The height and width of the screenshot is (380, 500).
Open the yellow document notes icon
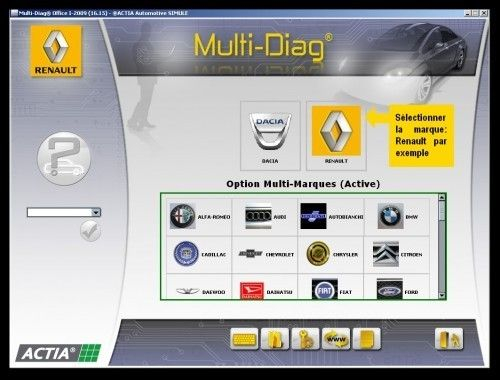click(x=367, y=339)
